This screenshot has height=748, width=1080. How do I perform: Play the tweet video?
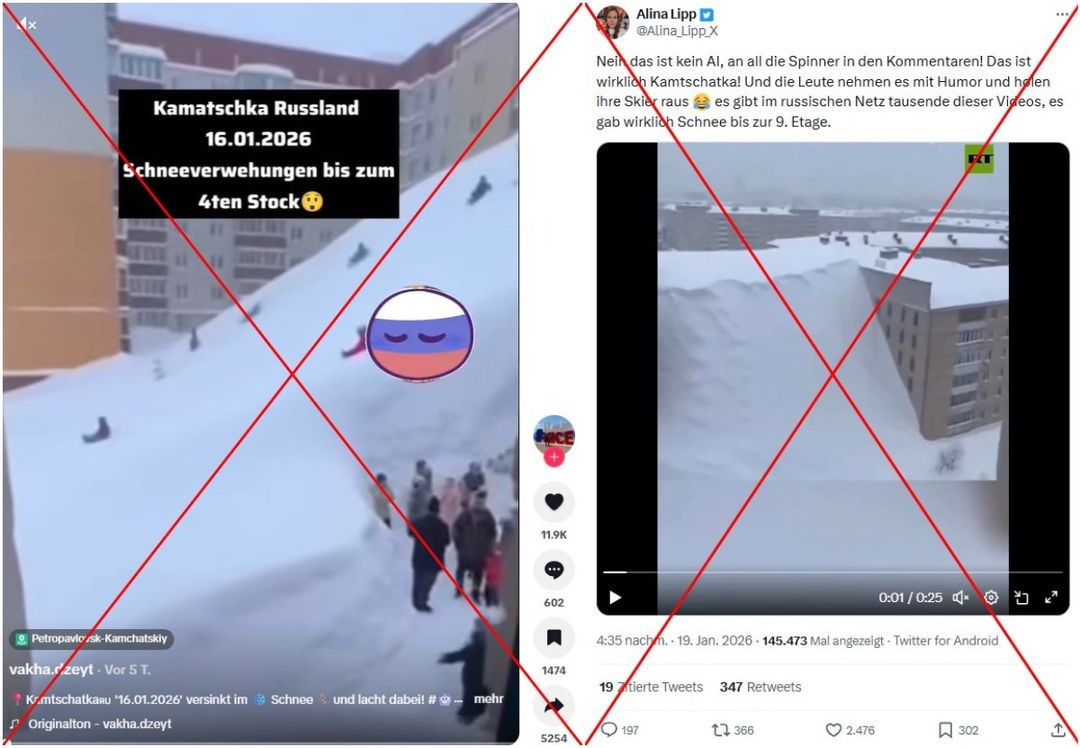615,597
